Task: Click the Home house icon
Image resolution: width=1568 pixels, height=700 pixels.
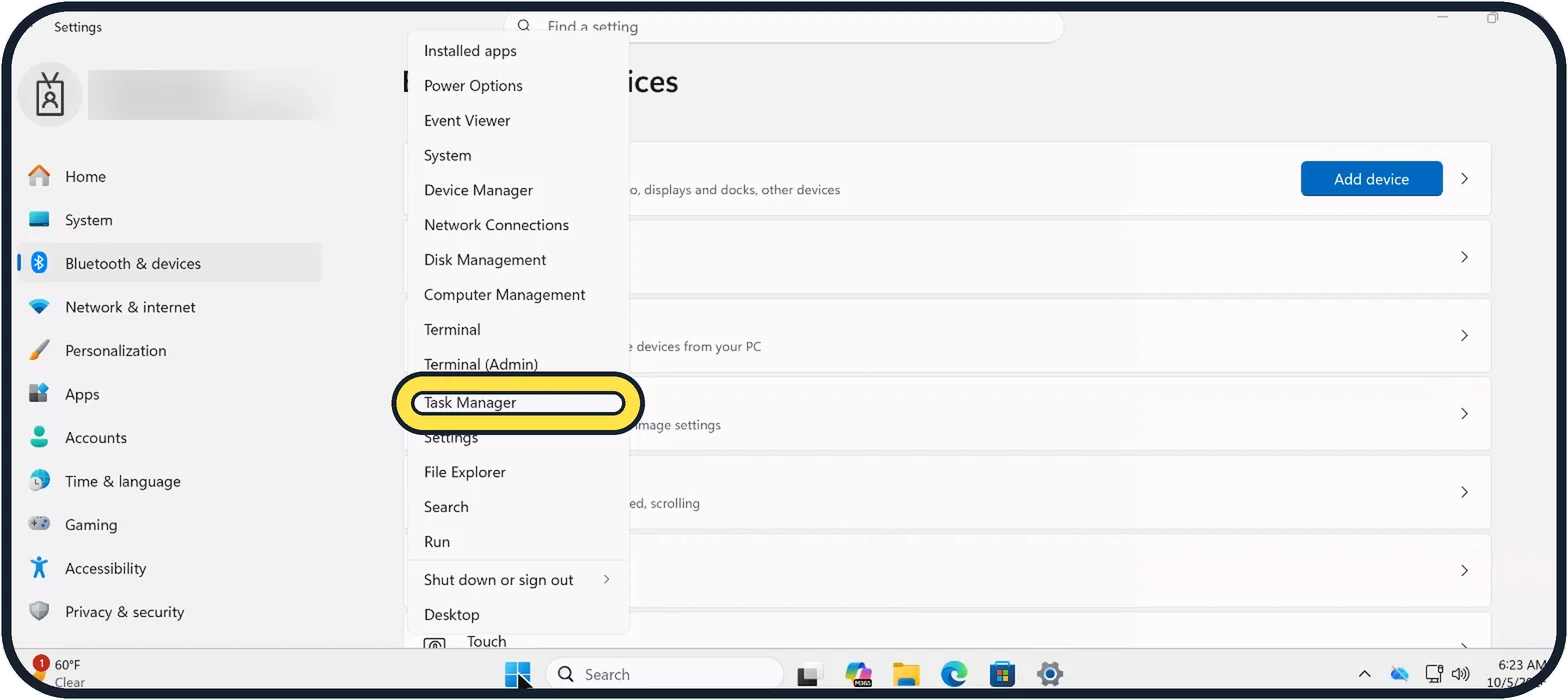Action: tap(39, 176)
